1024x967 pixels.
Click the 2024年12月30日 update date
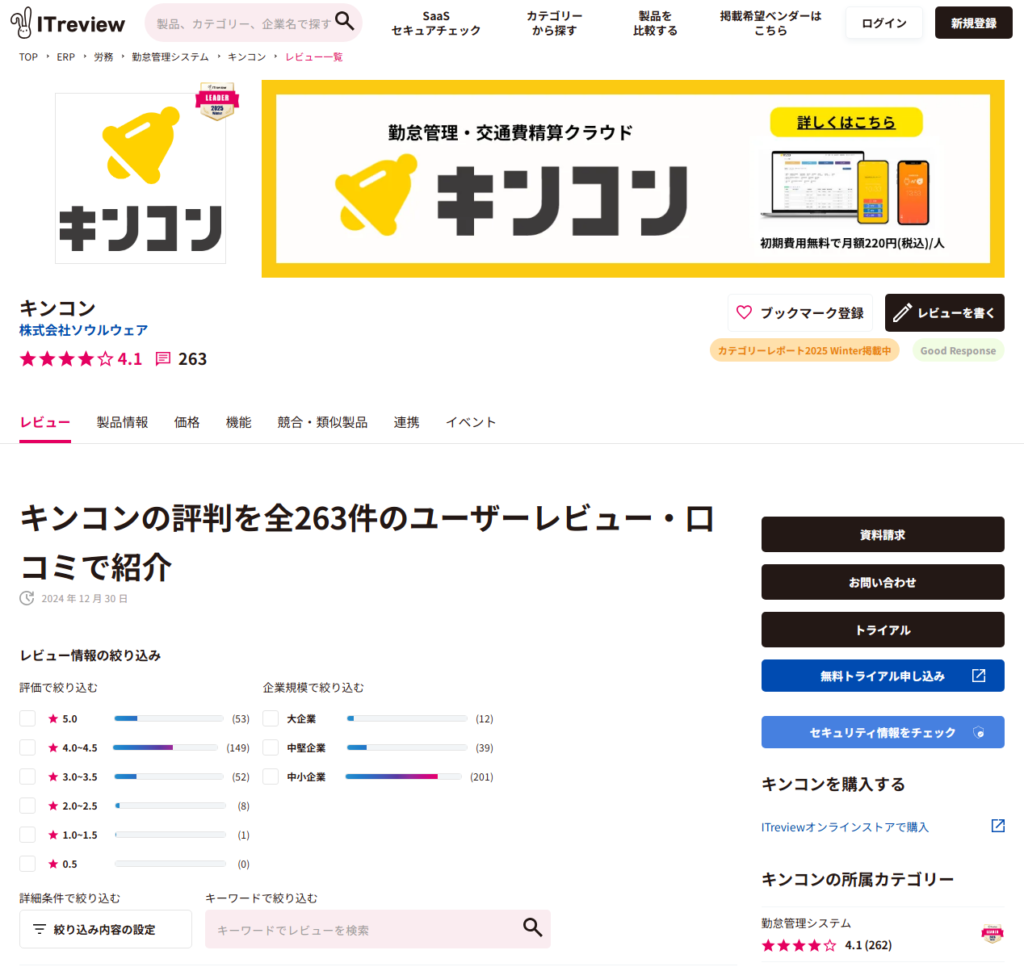tap(84, 598)
